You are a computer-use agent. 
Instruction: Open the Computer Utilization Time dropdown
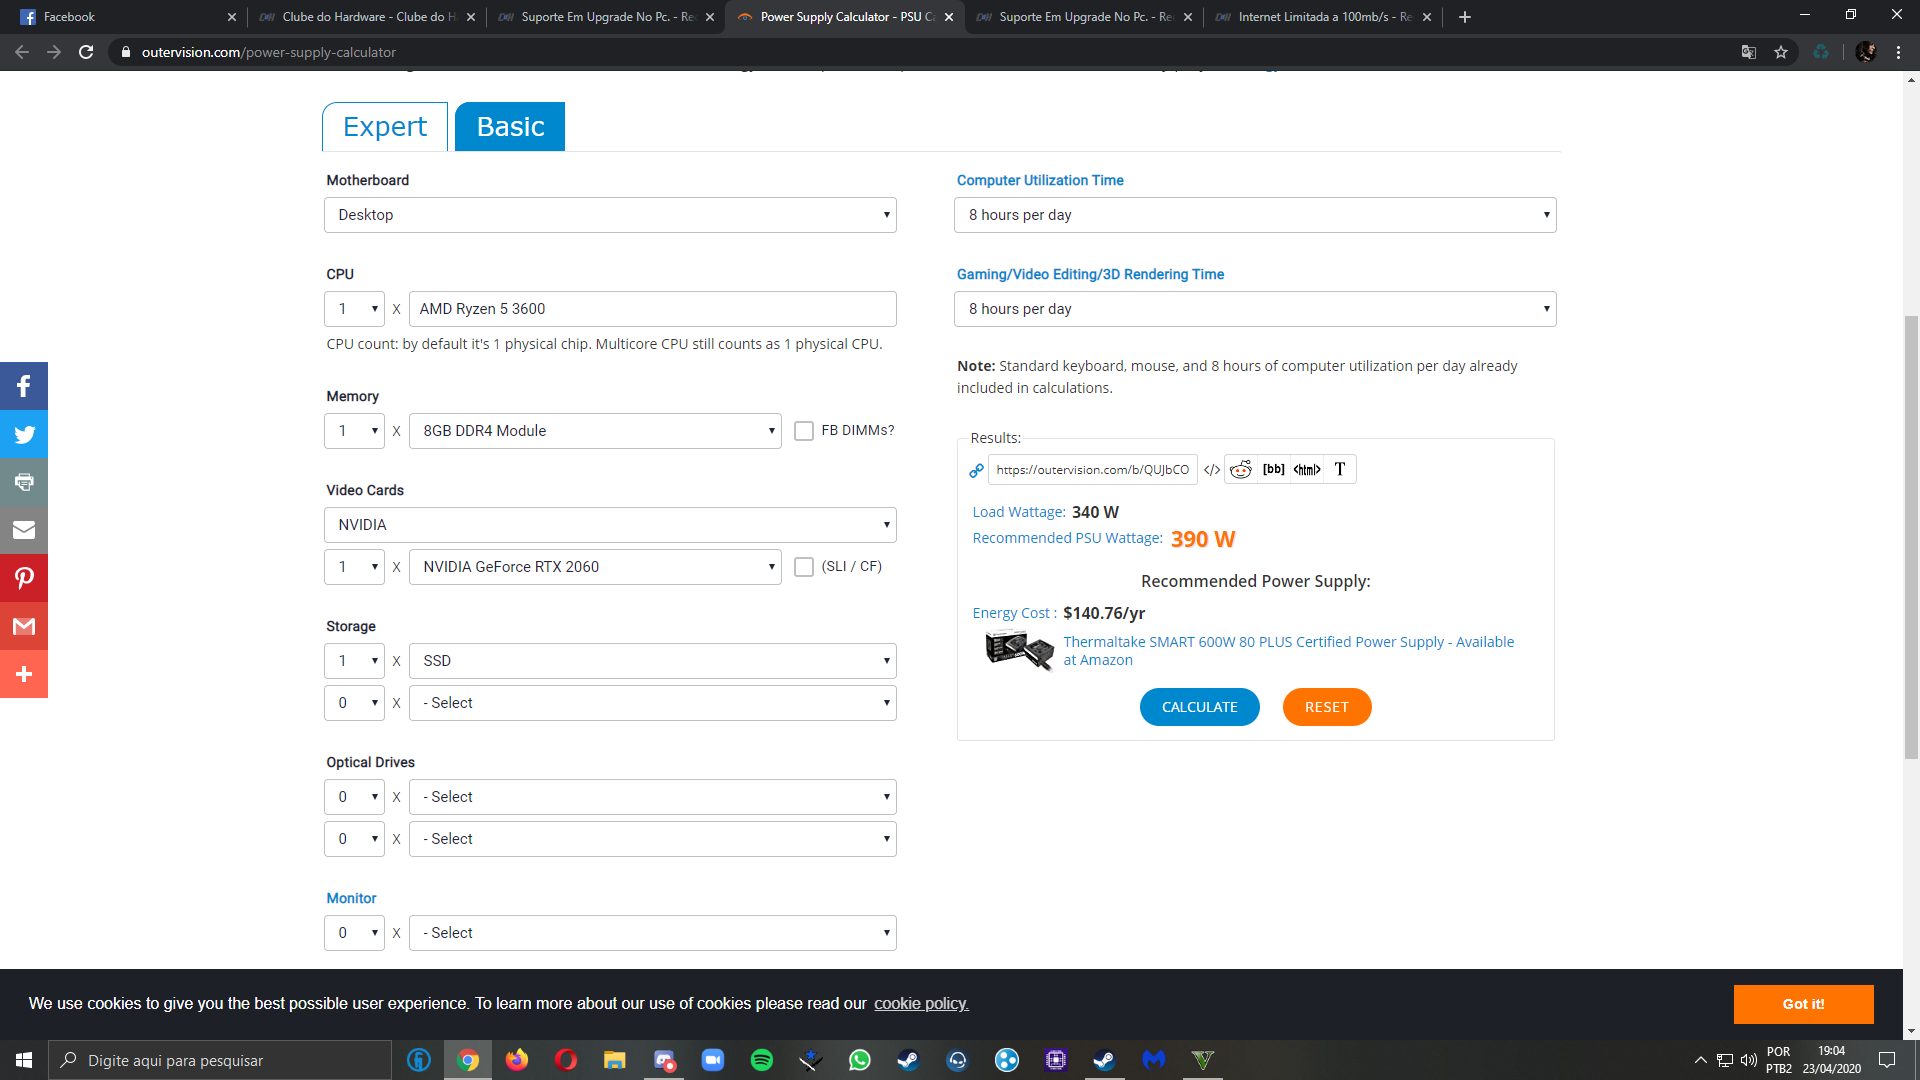click(x=1255, y=215)
